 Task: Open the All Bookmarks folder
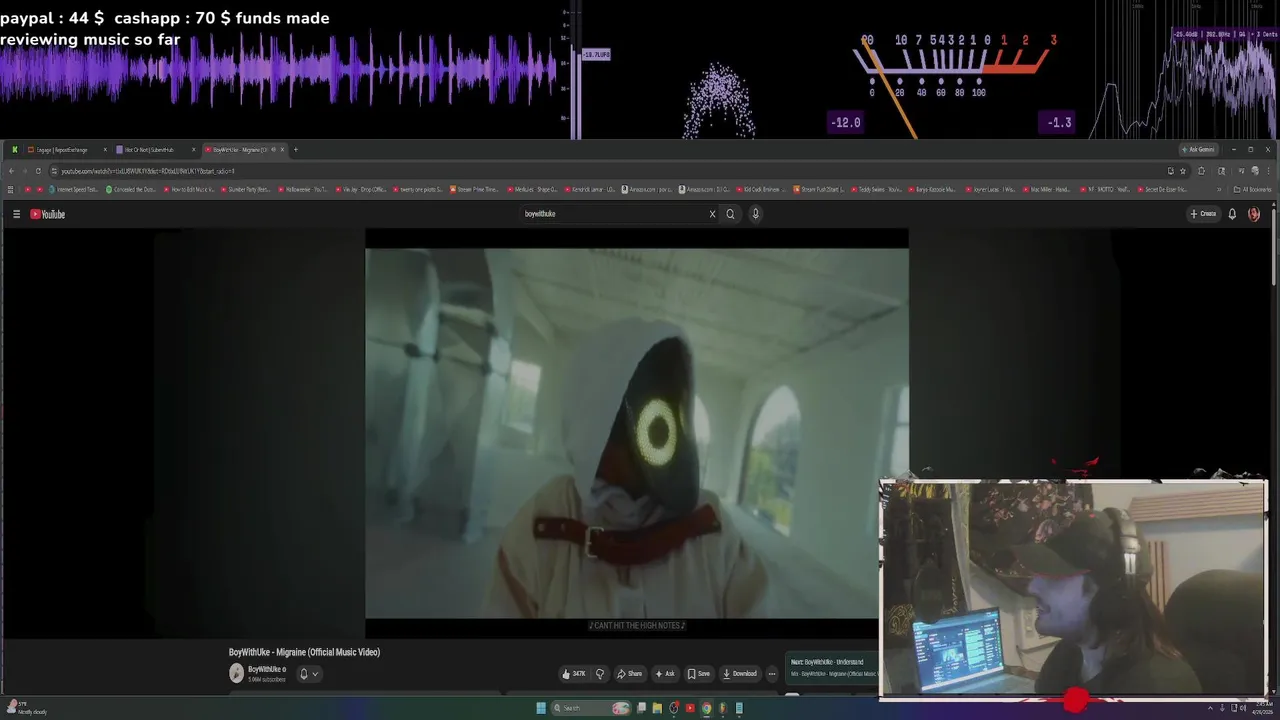[x=1253, y=189]
